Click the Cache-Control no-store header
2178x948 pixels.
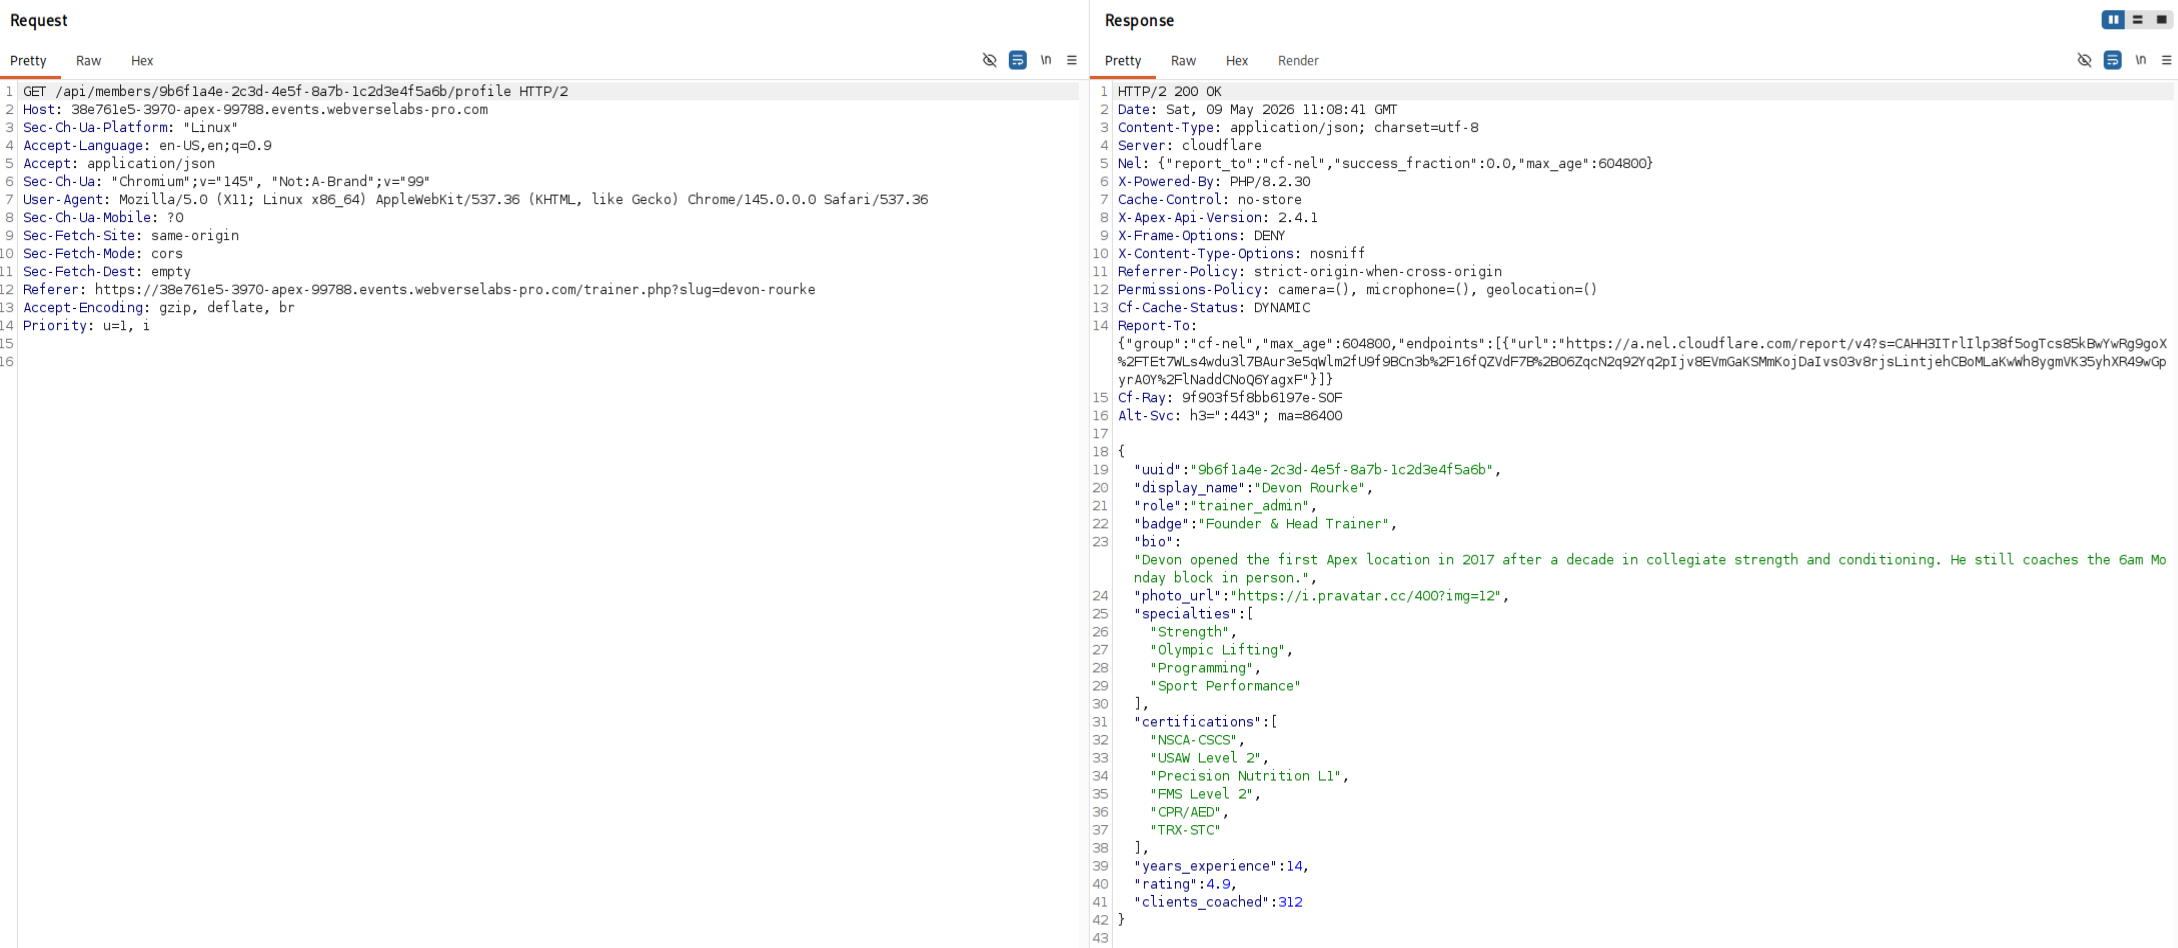[1210, 199]
